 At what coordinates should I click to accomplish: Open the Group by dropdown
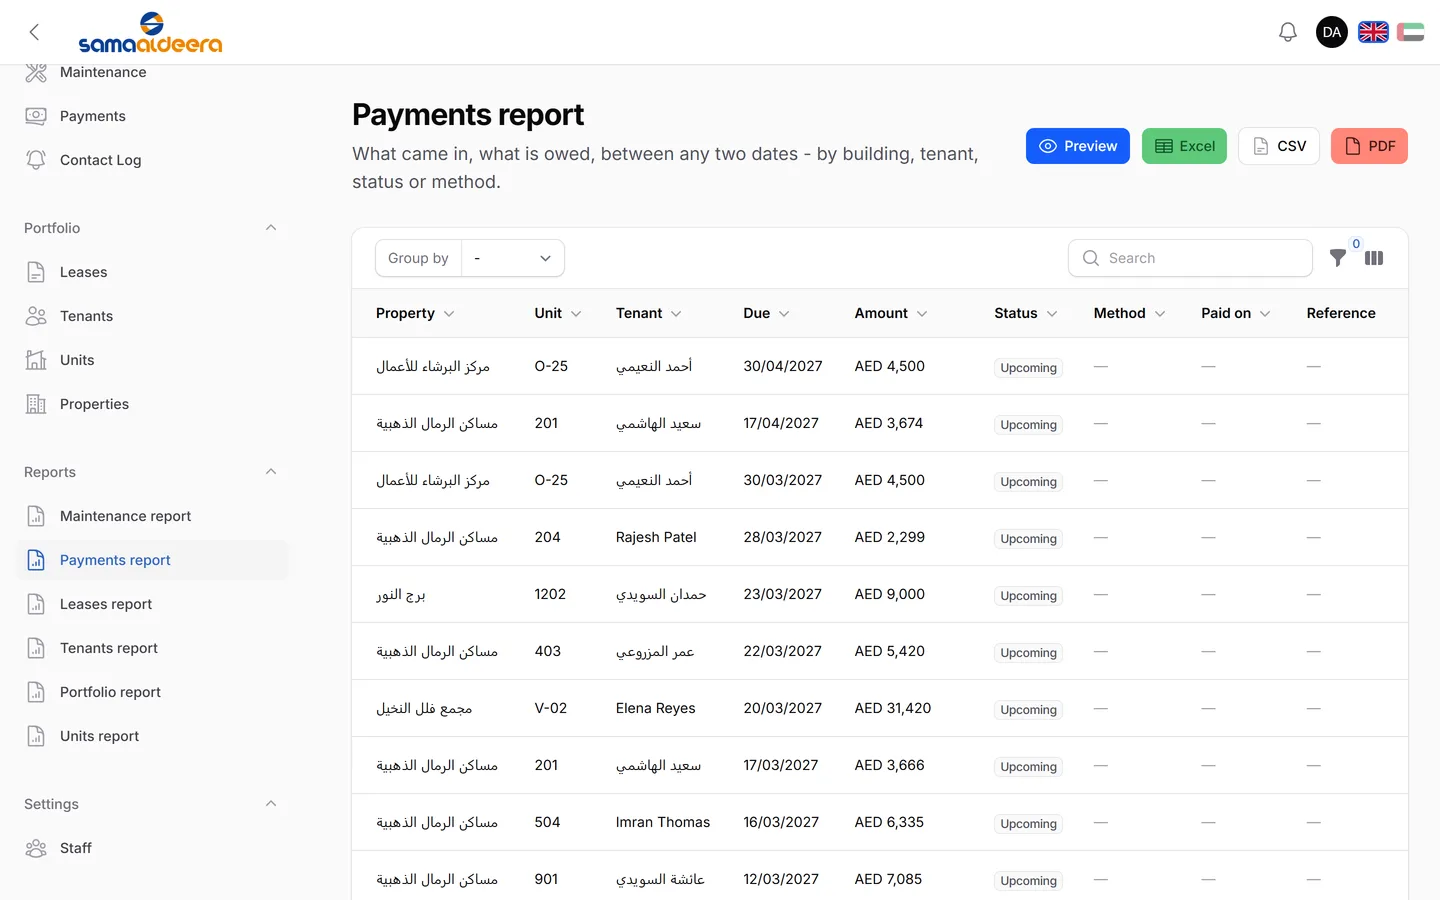[513, 258]
